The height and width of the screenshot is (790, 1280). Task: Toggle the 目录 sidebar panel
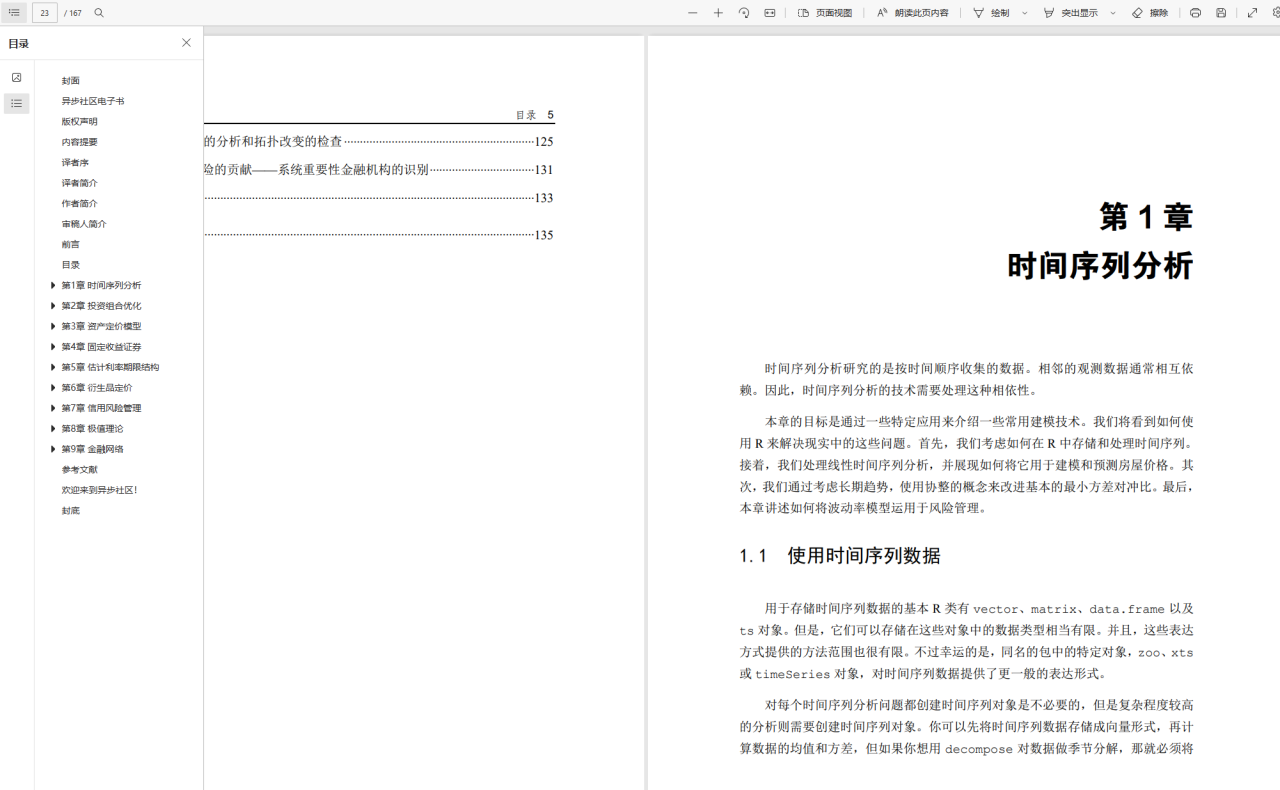[13, 12]
